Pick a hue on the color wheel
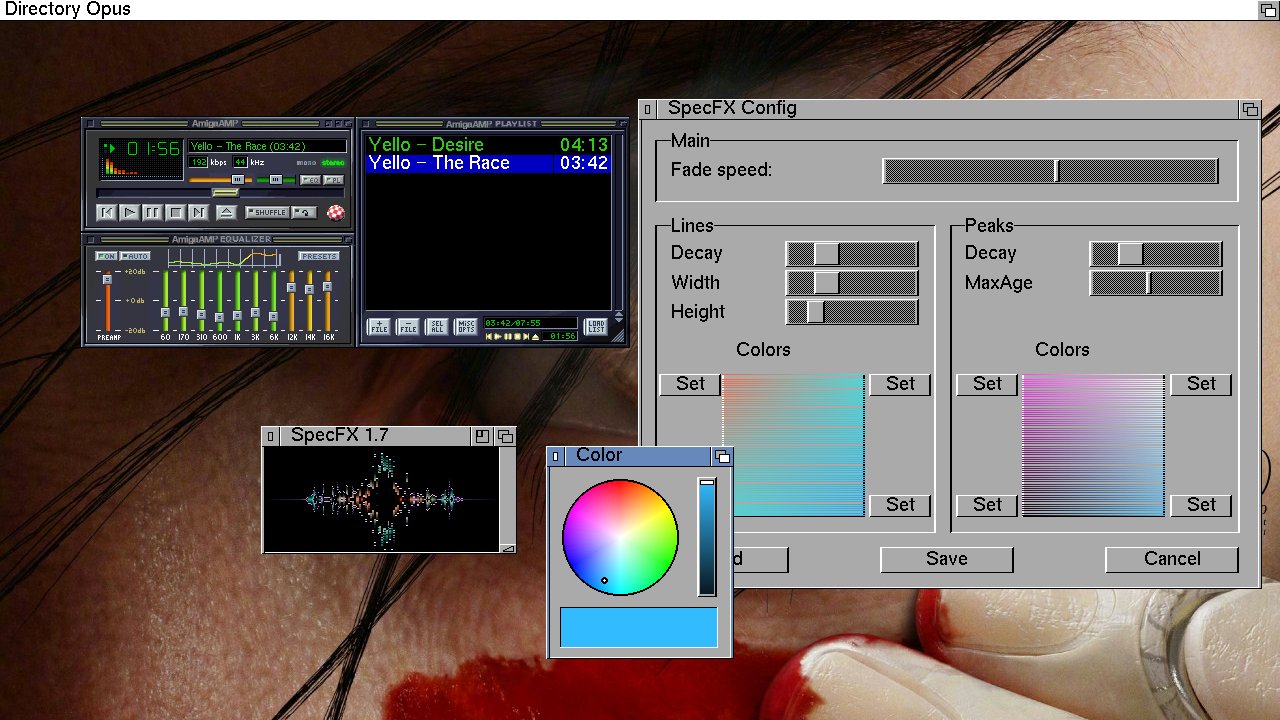The height and width of the screenshot is (720, 1280). (x=620, y=537)
